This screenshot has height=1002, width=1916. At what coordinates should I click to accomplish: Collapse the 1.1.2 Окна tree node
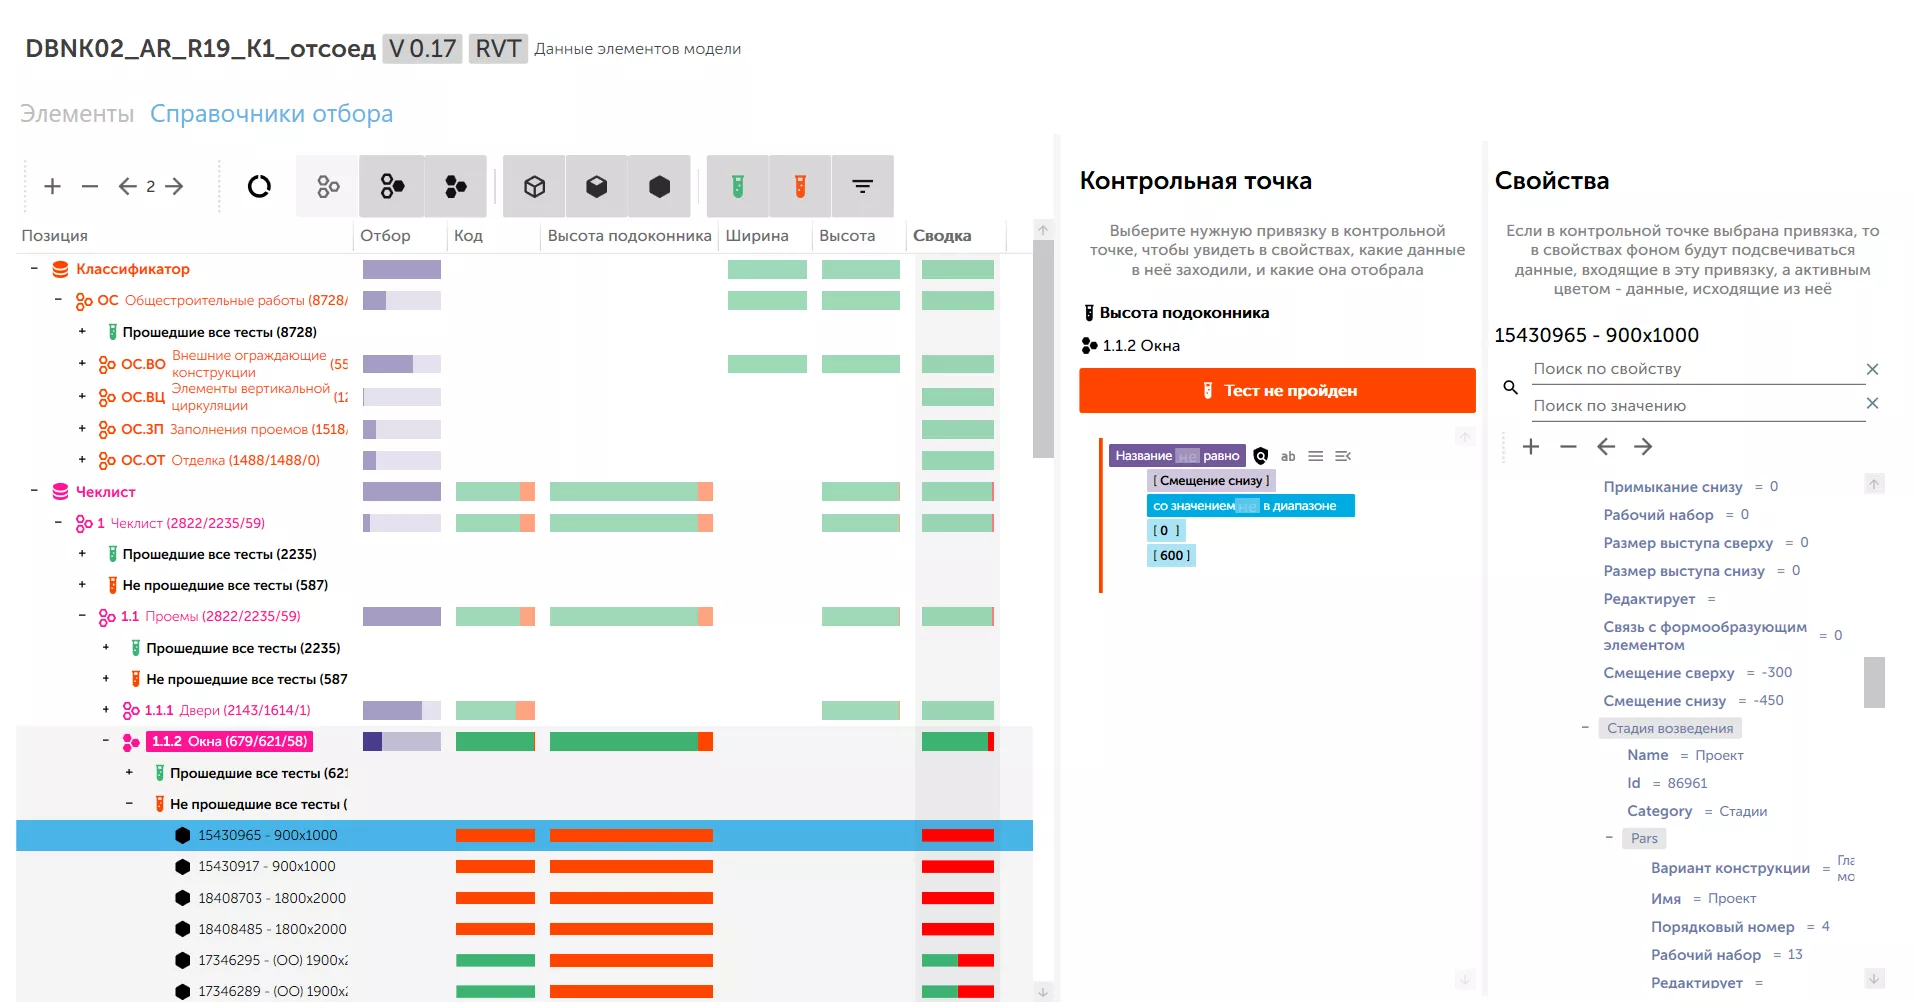pos(106,741)
